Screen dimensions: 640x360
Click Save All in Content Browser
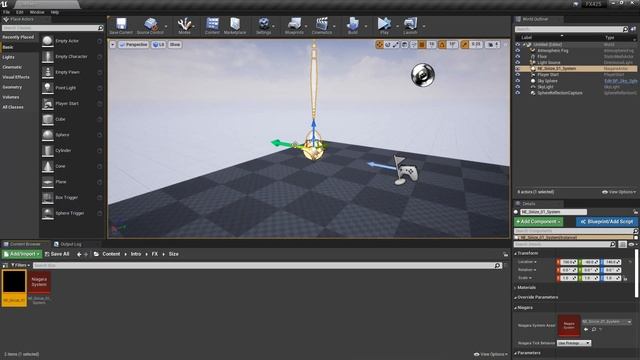(57, 254)
